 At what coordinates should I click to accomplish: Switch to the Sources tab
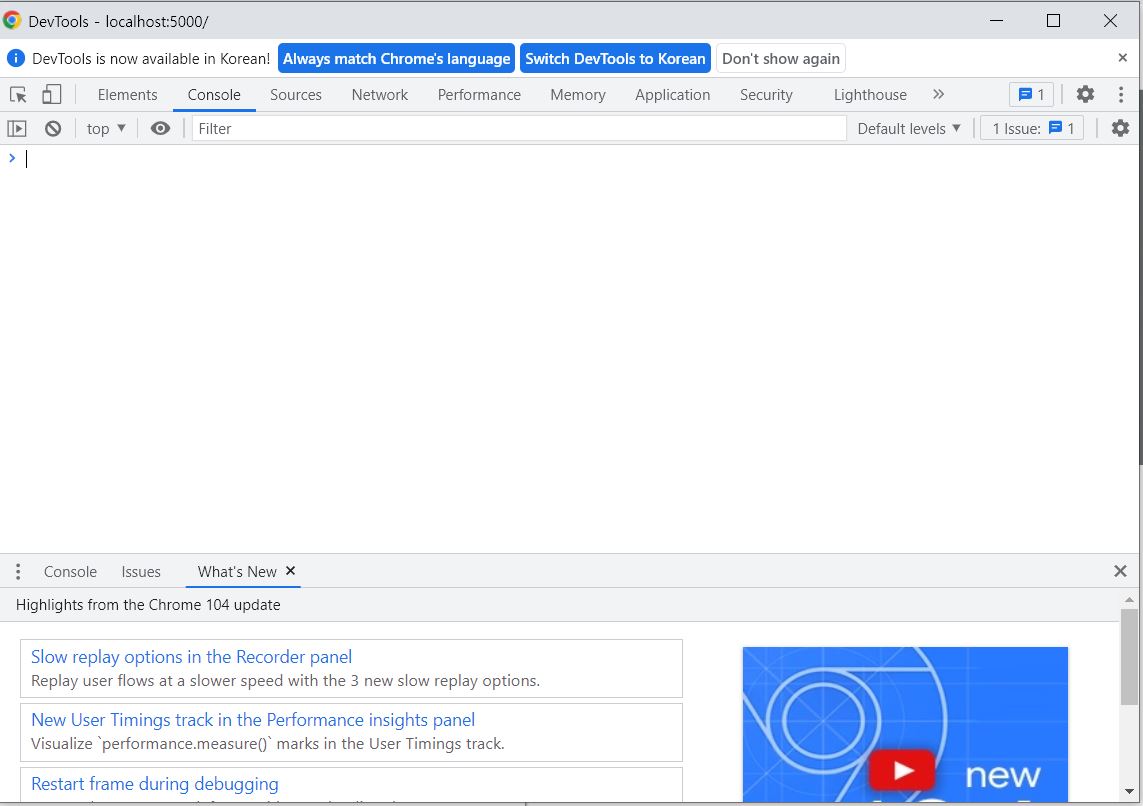[296, 95]
